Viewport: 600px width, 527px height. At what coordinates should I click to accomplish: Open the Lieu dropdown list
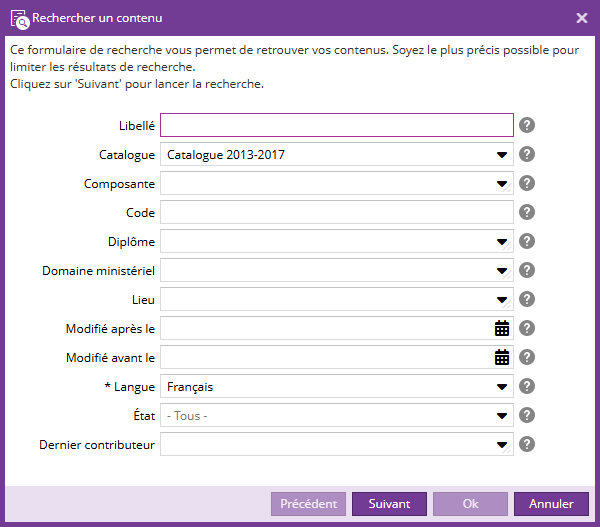[x=501, y=300]
